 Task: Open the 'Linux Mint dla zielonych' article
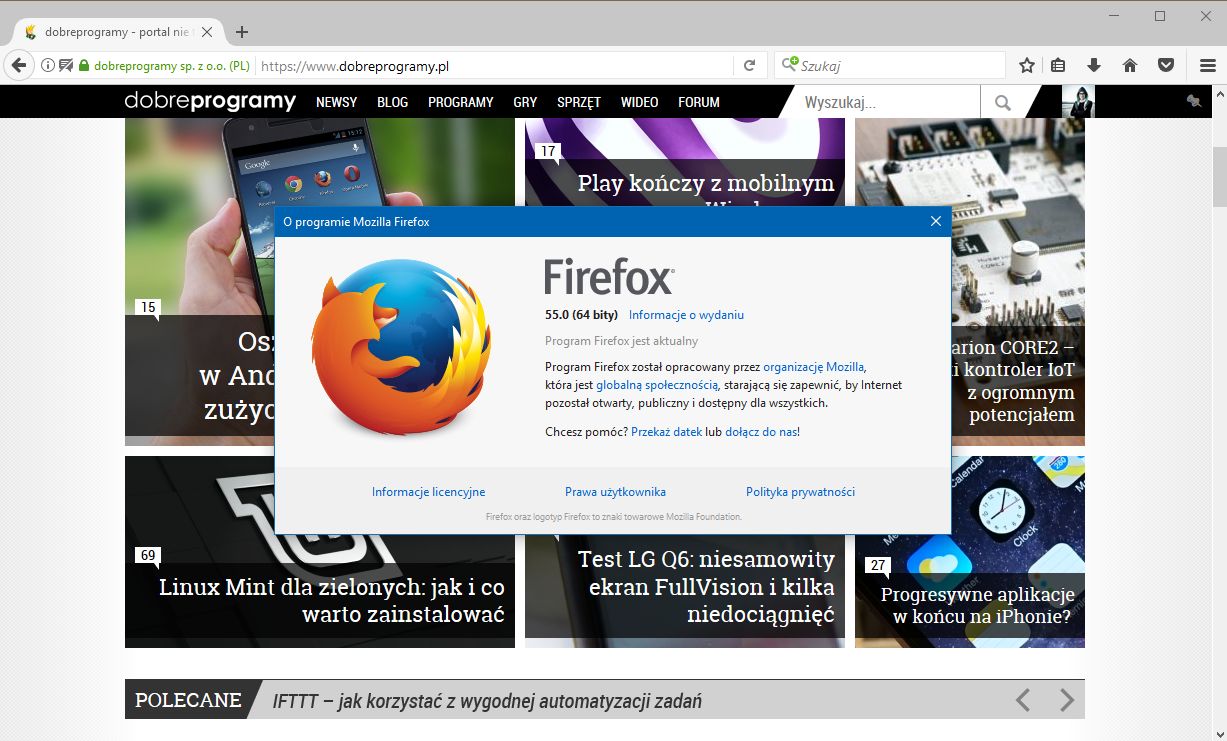[332, 600]
